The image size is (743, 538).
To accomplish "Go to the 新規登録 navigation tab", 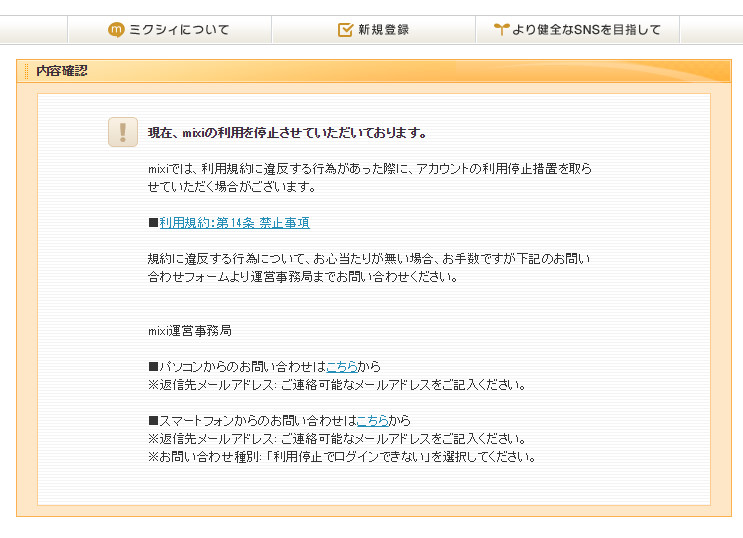I will click(373, 30).
